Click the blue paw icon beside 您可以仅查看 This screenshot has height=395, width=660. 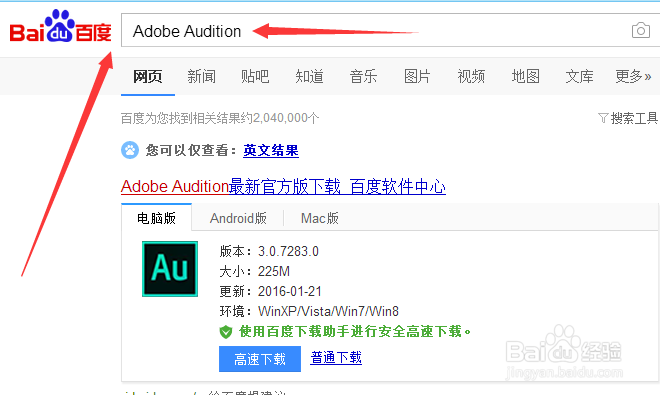coord(130,150)
